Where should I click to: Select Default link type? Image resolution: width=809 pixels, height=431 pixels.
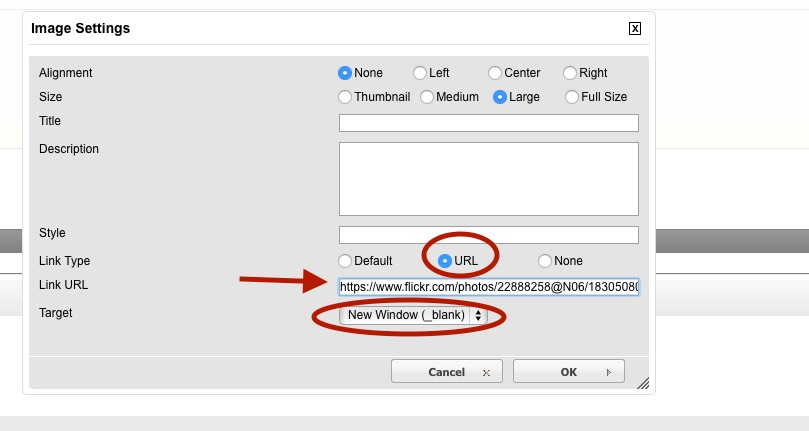coord(345,261)
